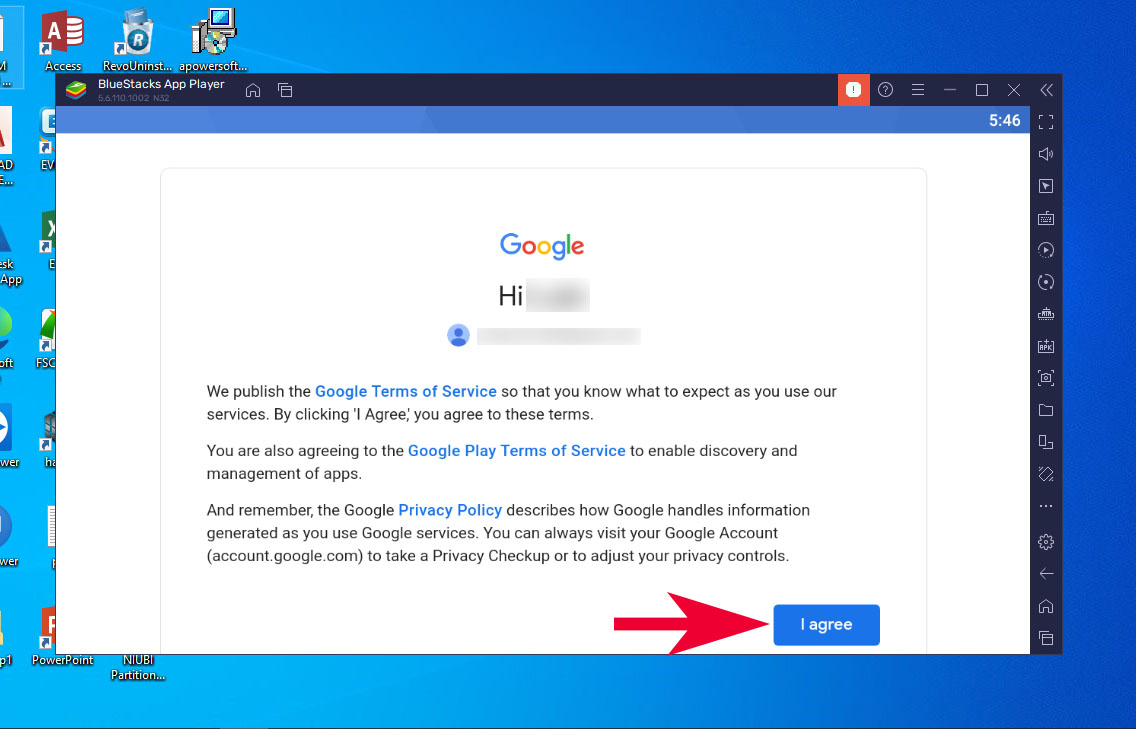This screenshot has height=729, width=1136.
Task: Go to BlueStacks home from title bar
Action: (x=253, y=91)
